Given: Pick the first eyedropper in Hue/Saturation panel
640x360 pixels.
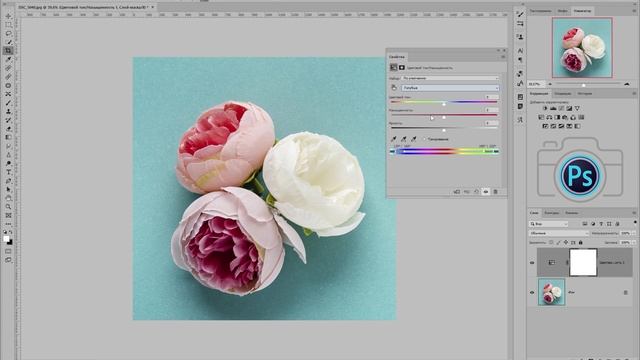Looking at the screenshot, I should (x=393, y=139).
